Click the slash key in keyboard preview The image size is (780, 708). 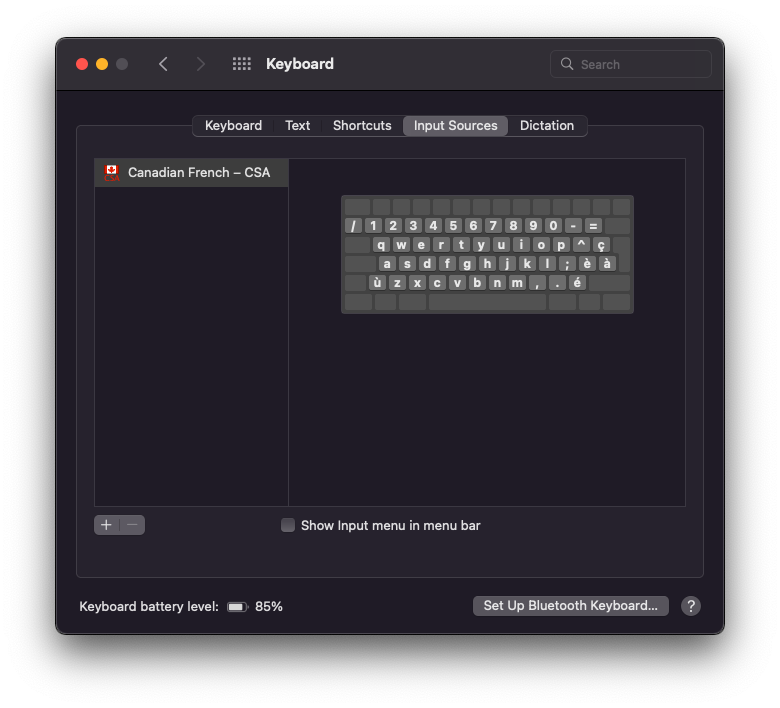click(353, 226)
